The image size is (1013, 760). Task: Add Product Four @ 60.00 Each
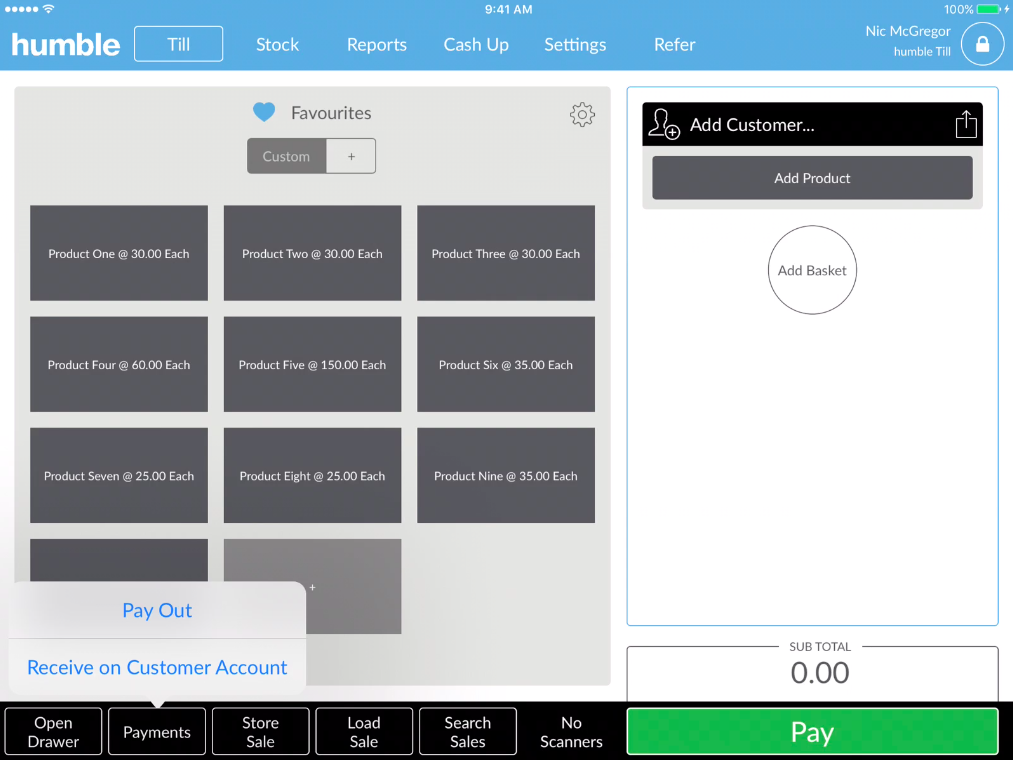pyautogui.click(x=119, y=364)
